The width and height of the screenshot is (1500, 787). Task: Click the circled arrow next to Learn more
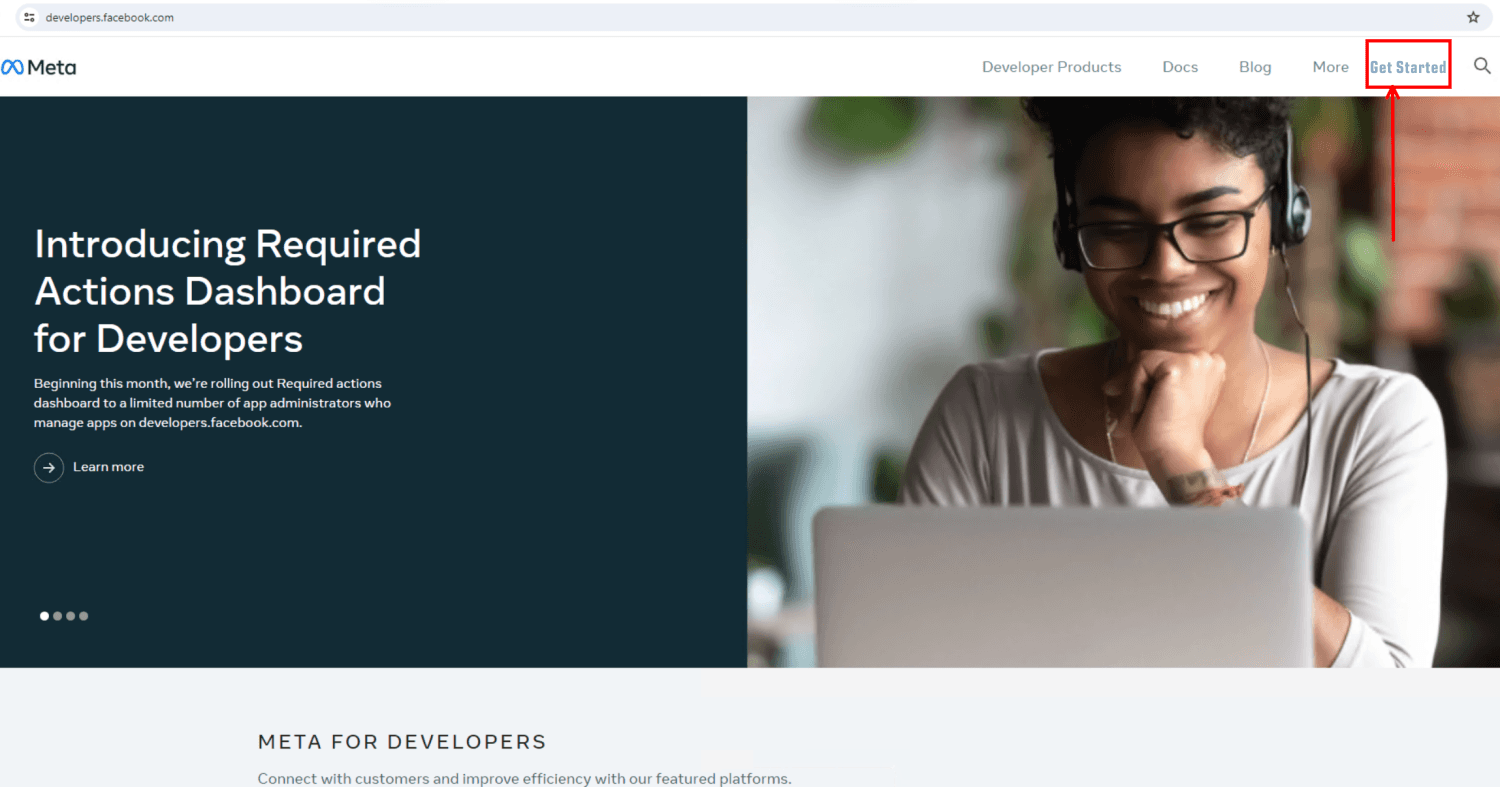[49, 467]
